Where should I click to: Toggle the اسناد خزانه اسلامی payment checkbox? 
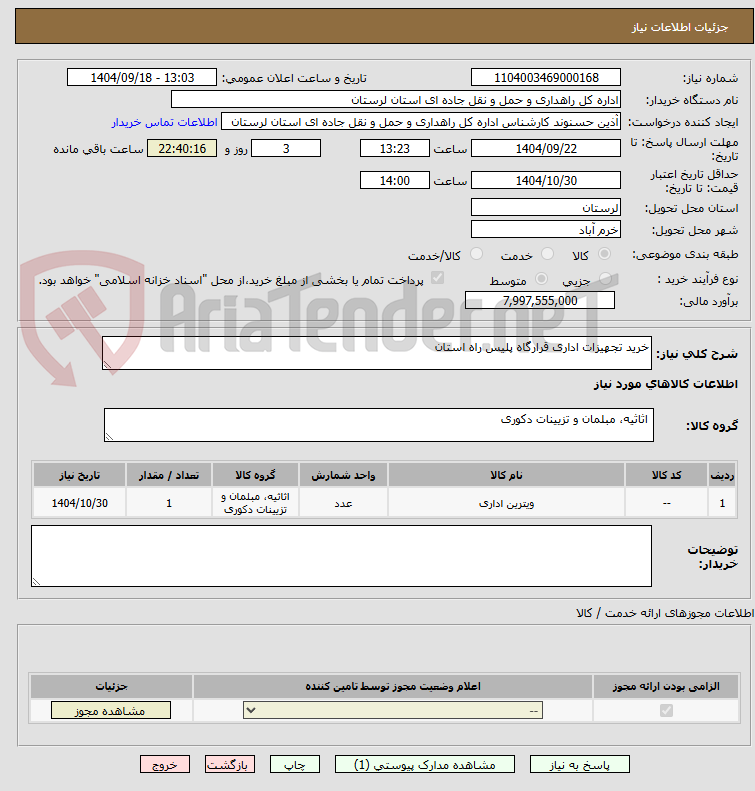437,277
